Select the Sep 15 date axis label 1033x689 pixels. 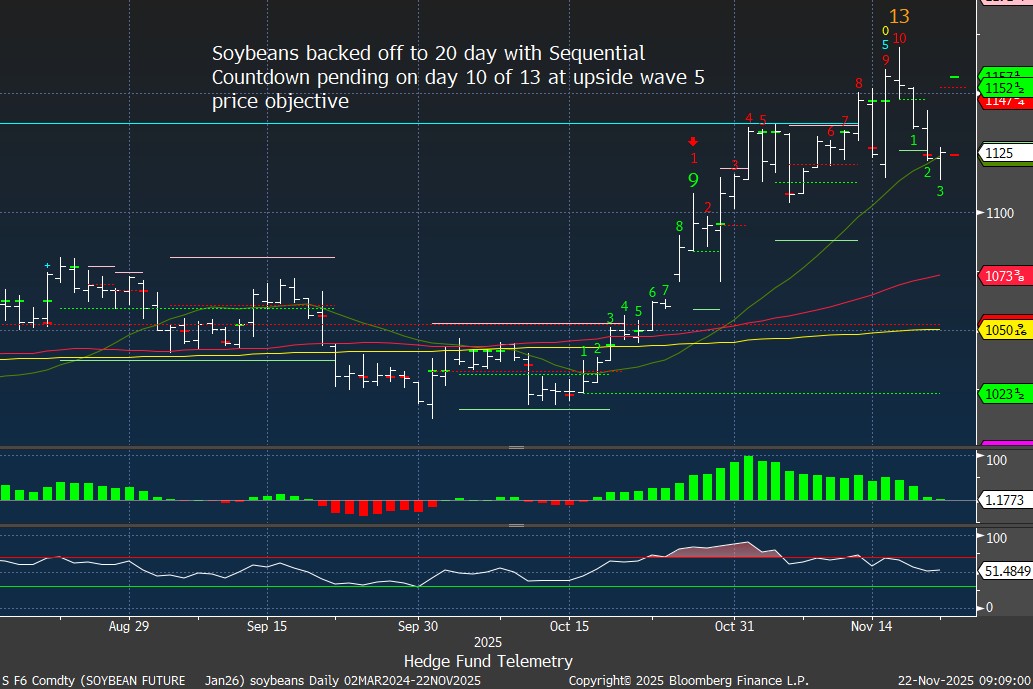pos(266,627)
